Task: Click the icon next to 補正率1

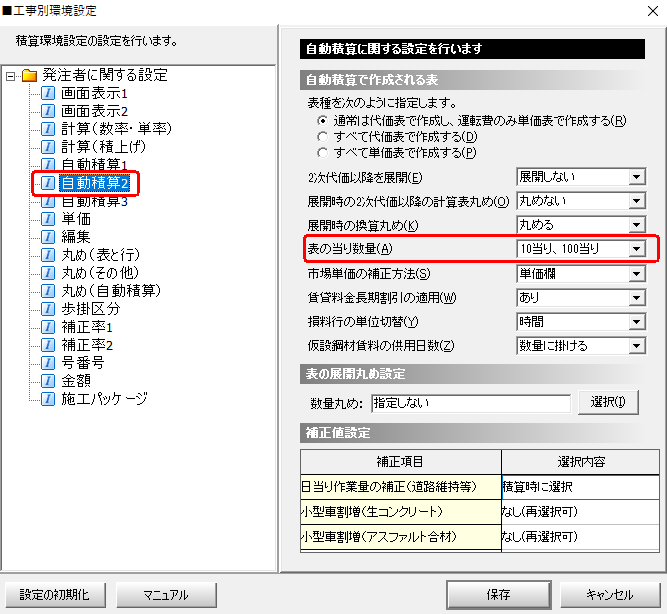Action: pyautogui.click(x=48, y=327)
